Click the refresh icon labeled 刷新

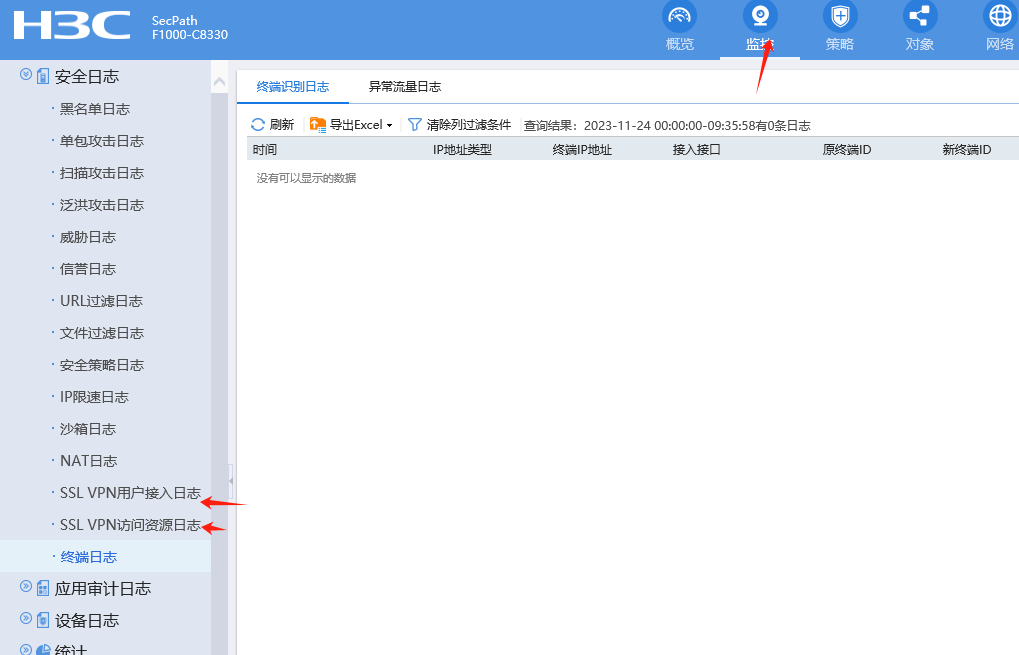click(x=258, y=125)
